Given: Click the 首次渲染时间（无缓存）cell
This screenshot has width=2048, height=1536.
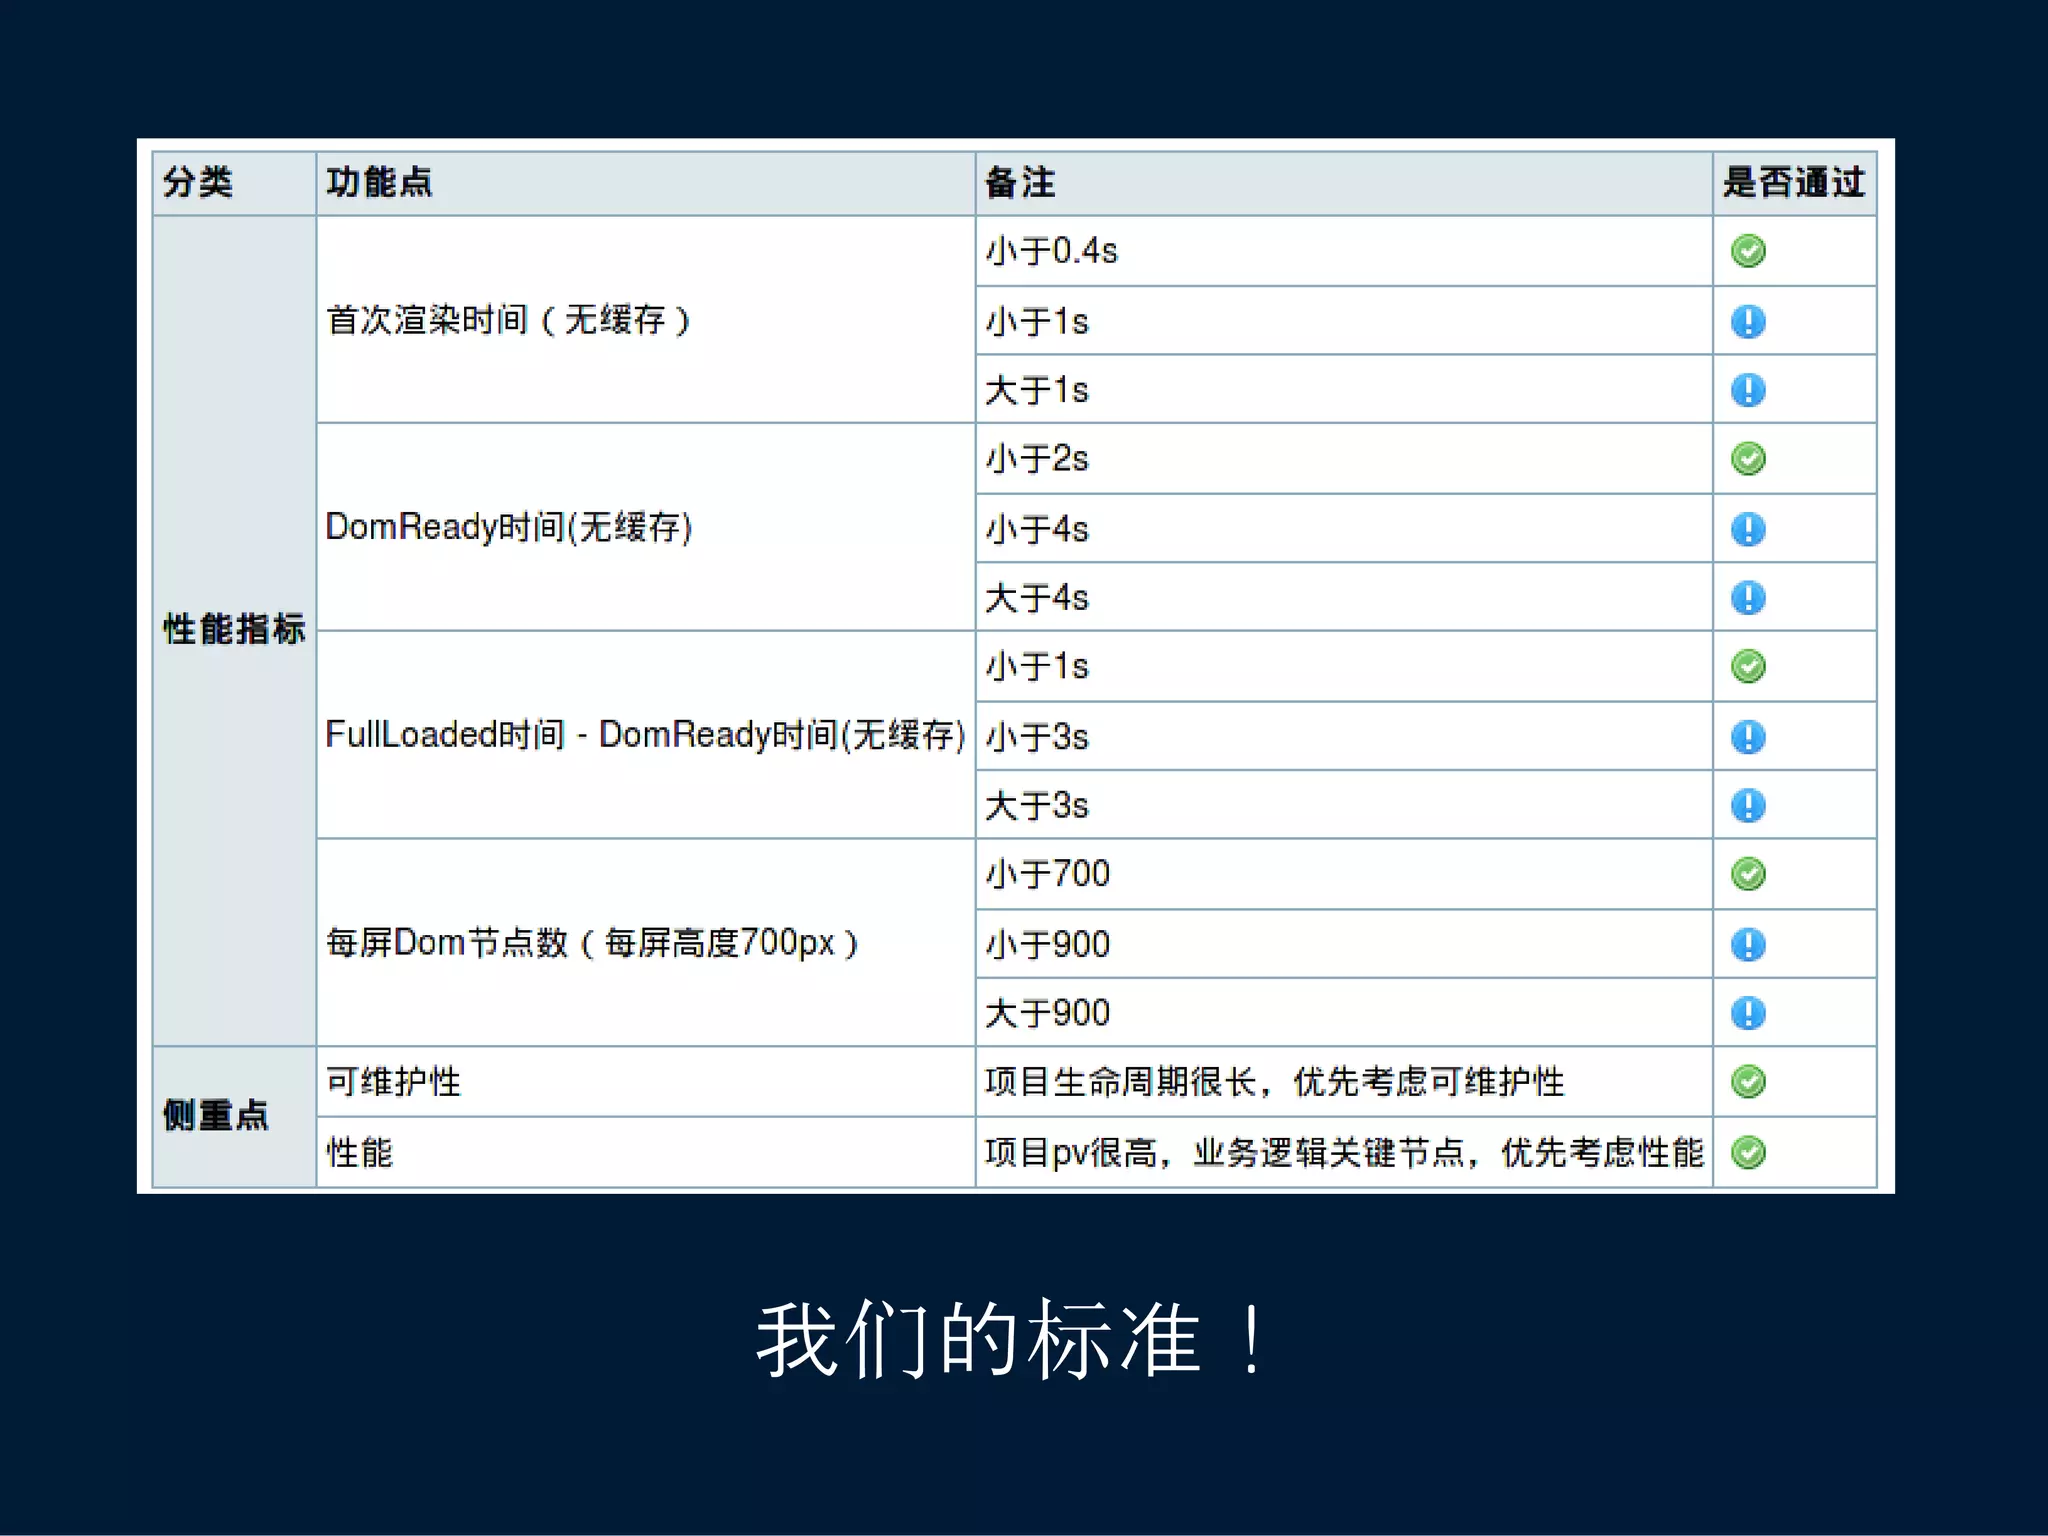Looking at the screenshot, I should pos(646,320).
